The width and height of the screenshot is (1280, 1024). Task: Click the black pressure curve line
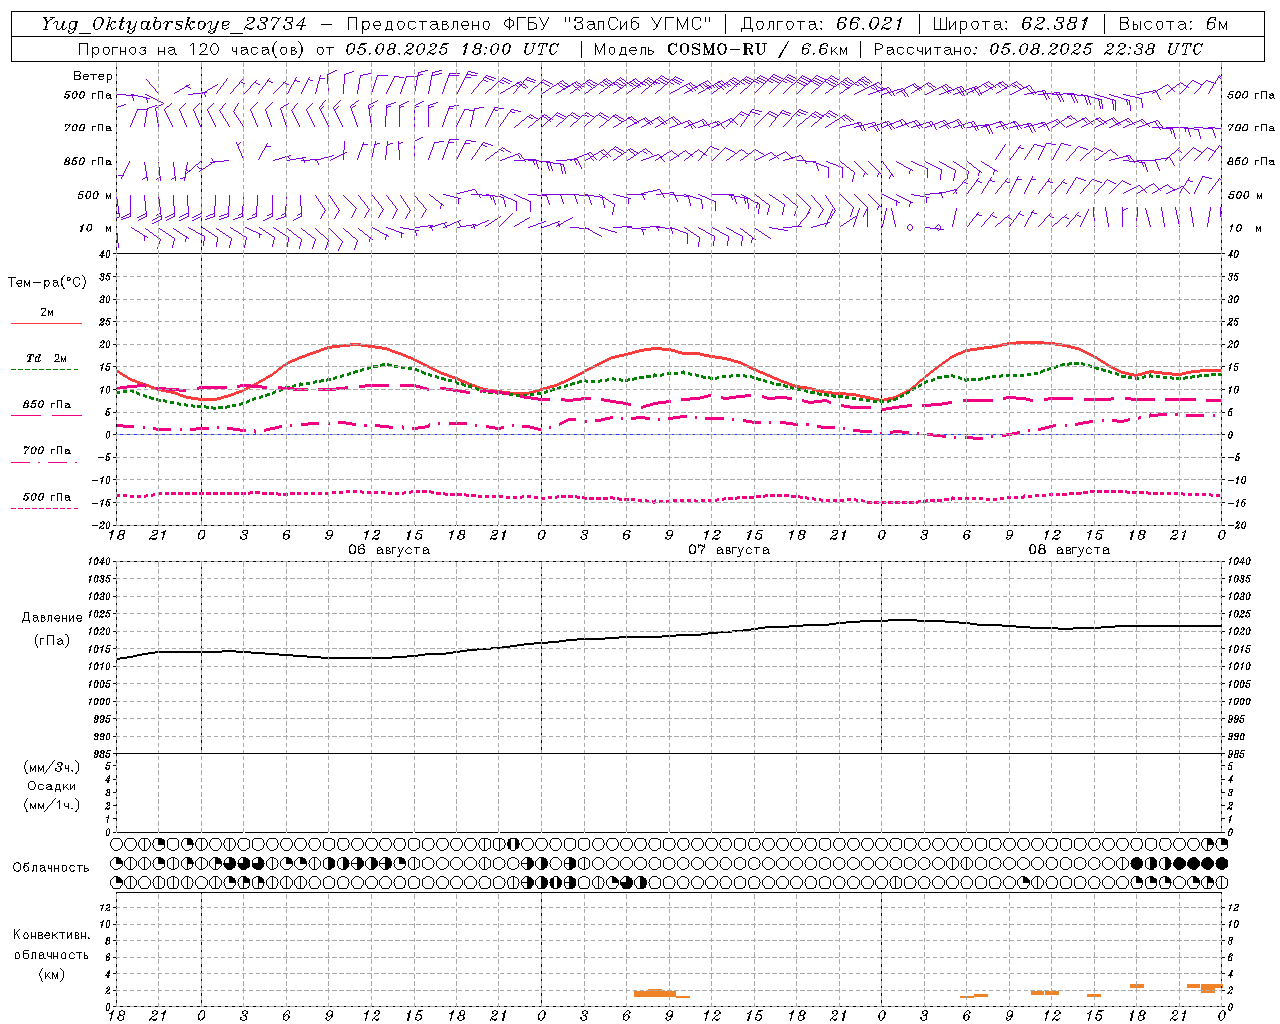(670, 637)
